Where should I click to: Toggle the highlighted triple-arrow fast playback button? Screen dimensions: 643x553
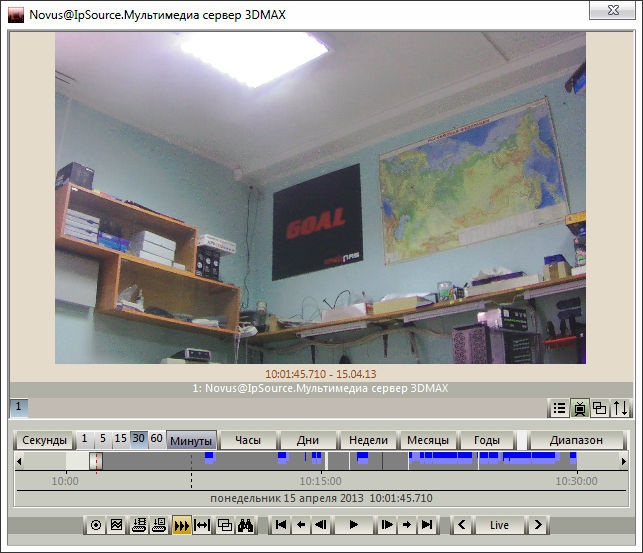[182, 525]
